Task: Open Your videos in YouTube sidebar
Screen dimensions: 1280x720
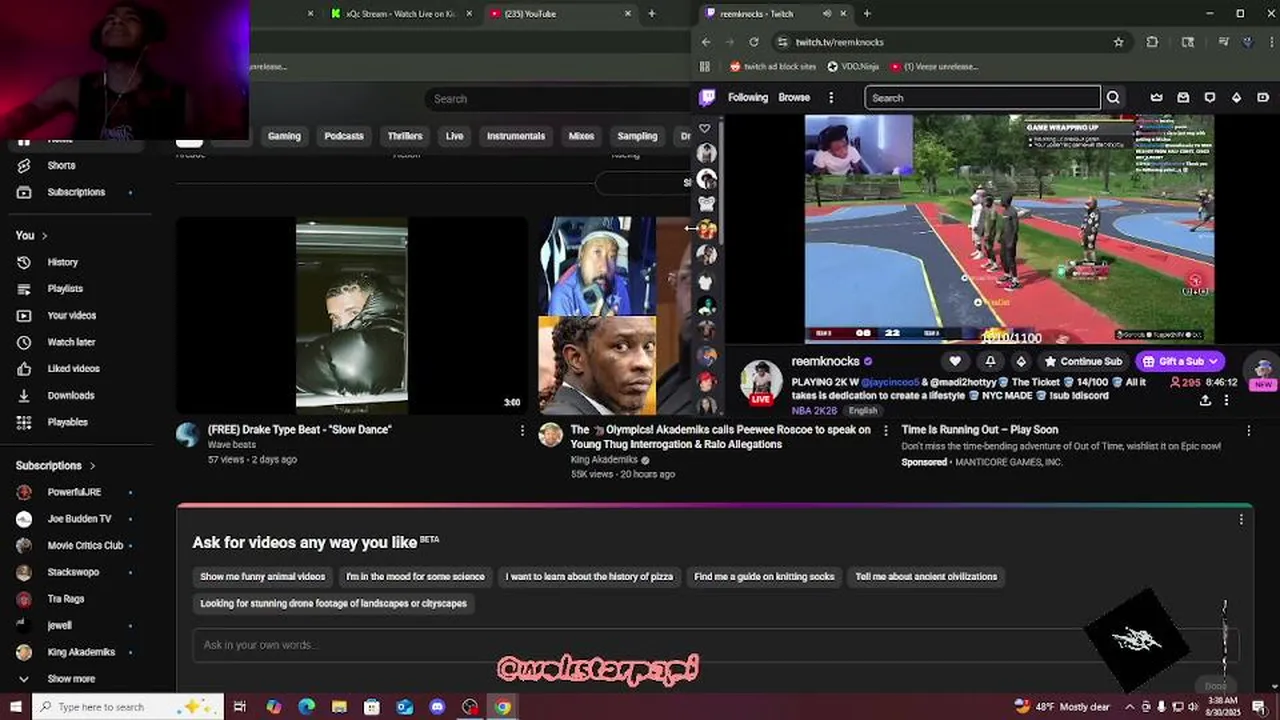Action: pos(71,315)
